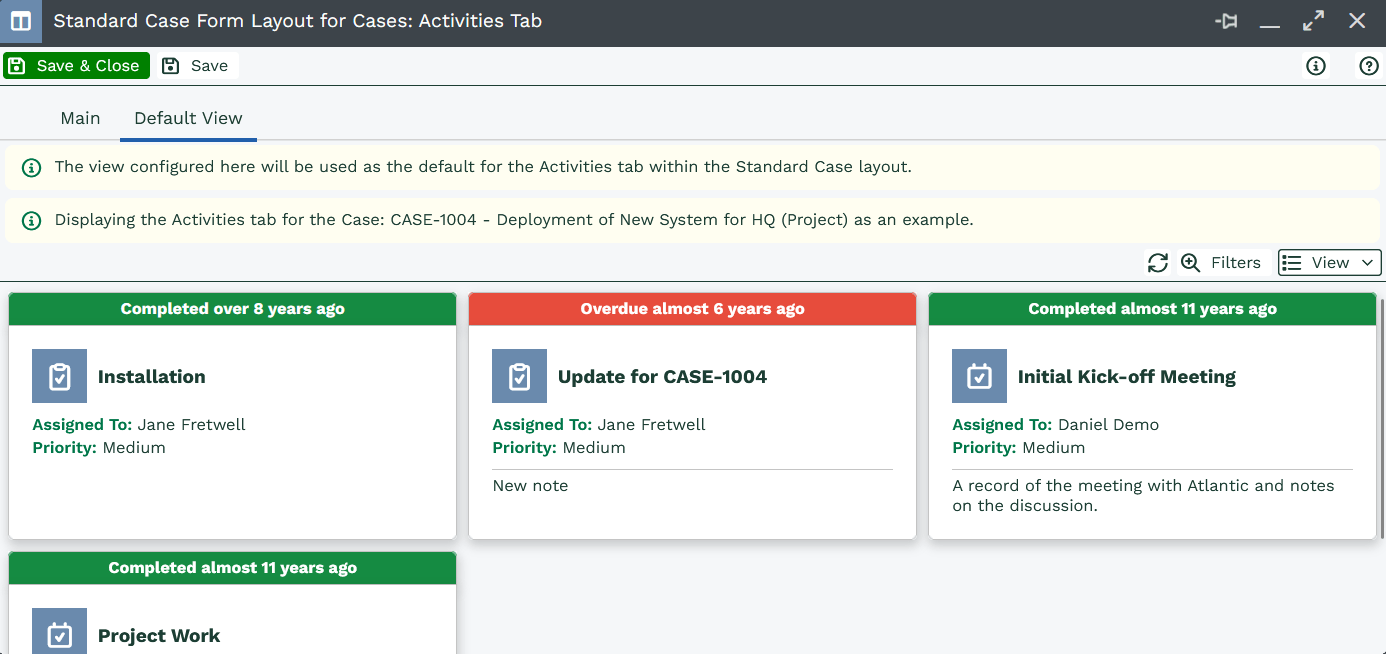Switch to the Main tab
The height and width of the screenshot is (654, 1386).
pyautogui.click(x=80, y=118)
